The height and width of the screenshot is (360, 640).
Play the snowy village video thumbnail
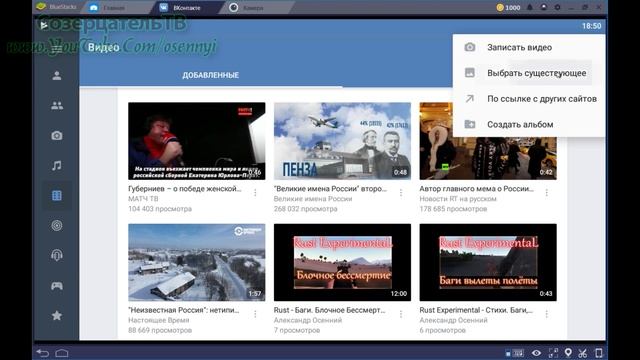pos(197,262)
